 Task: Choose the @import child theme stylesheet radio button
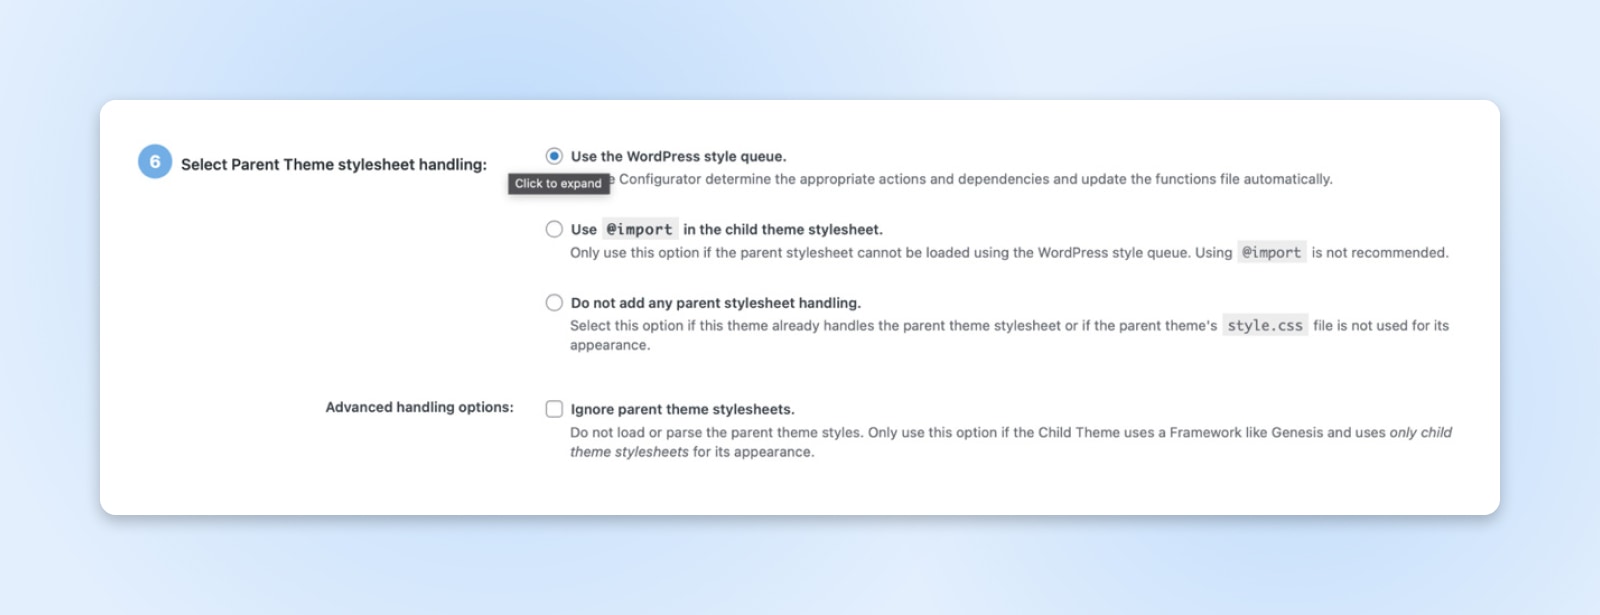(554, 229)
